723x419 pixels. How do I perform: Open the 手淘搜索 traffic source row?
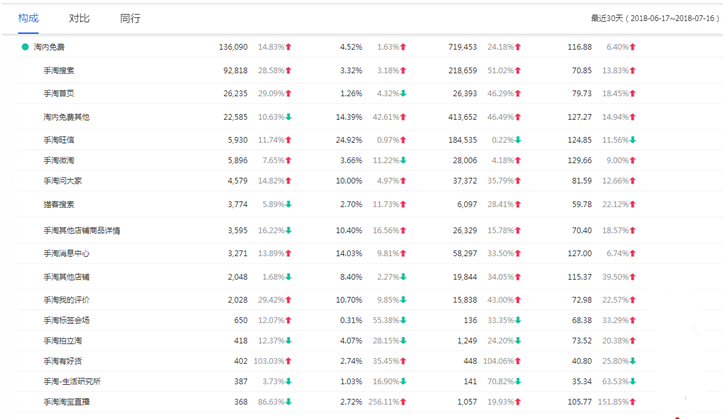coord(59,71)
